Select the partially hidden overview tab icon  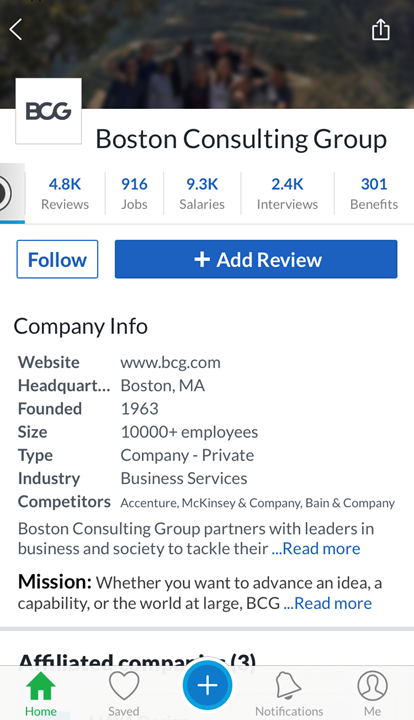12,193
